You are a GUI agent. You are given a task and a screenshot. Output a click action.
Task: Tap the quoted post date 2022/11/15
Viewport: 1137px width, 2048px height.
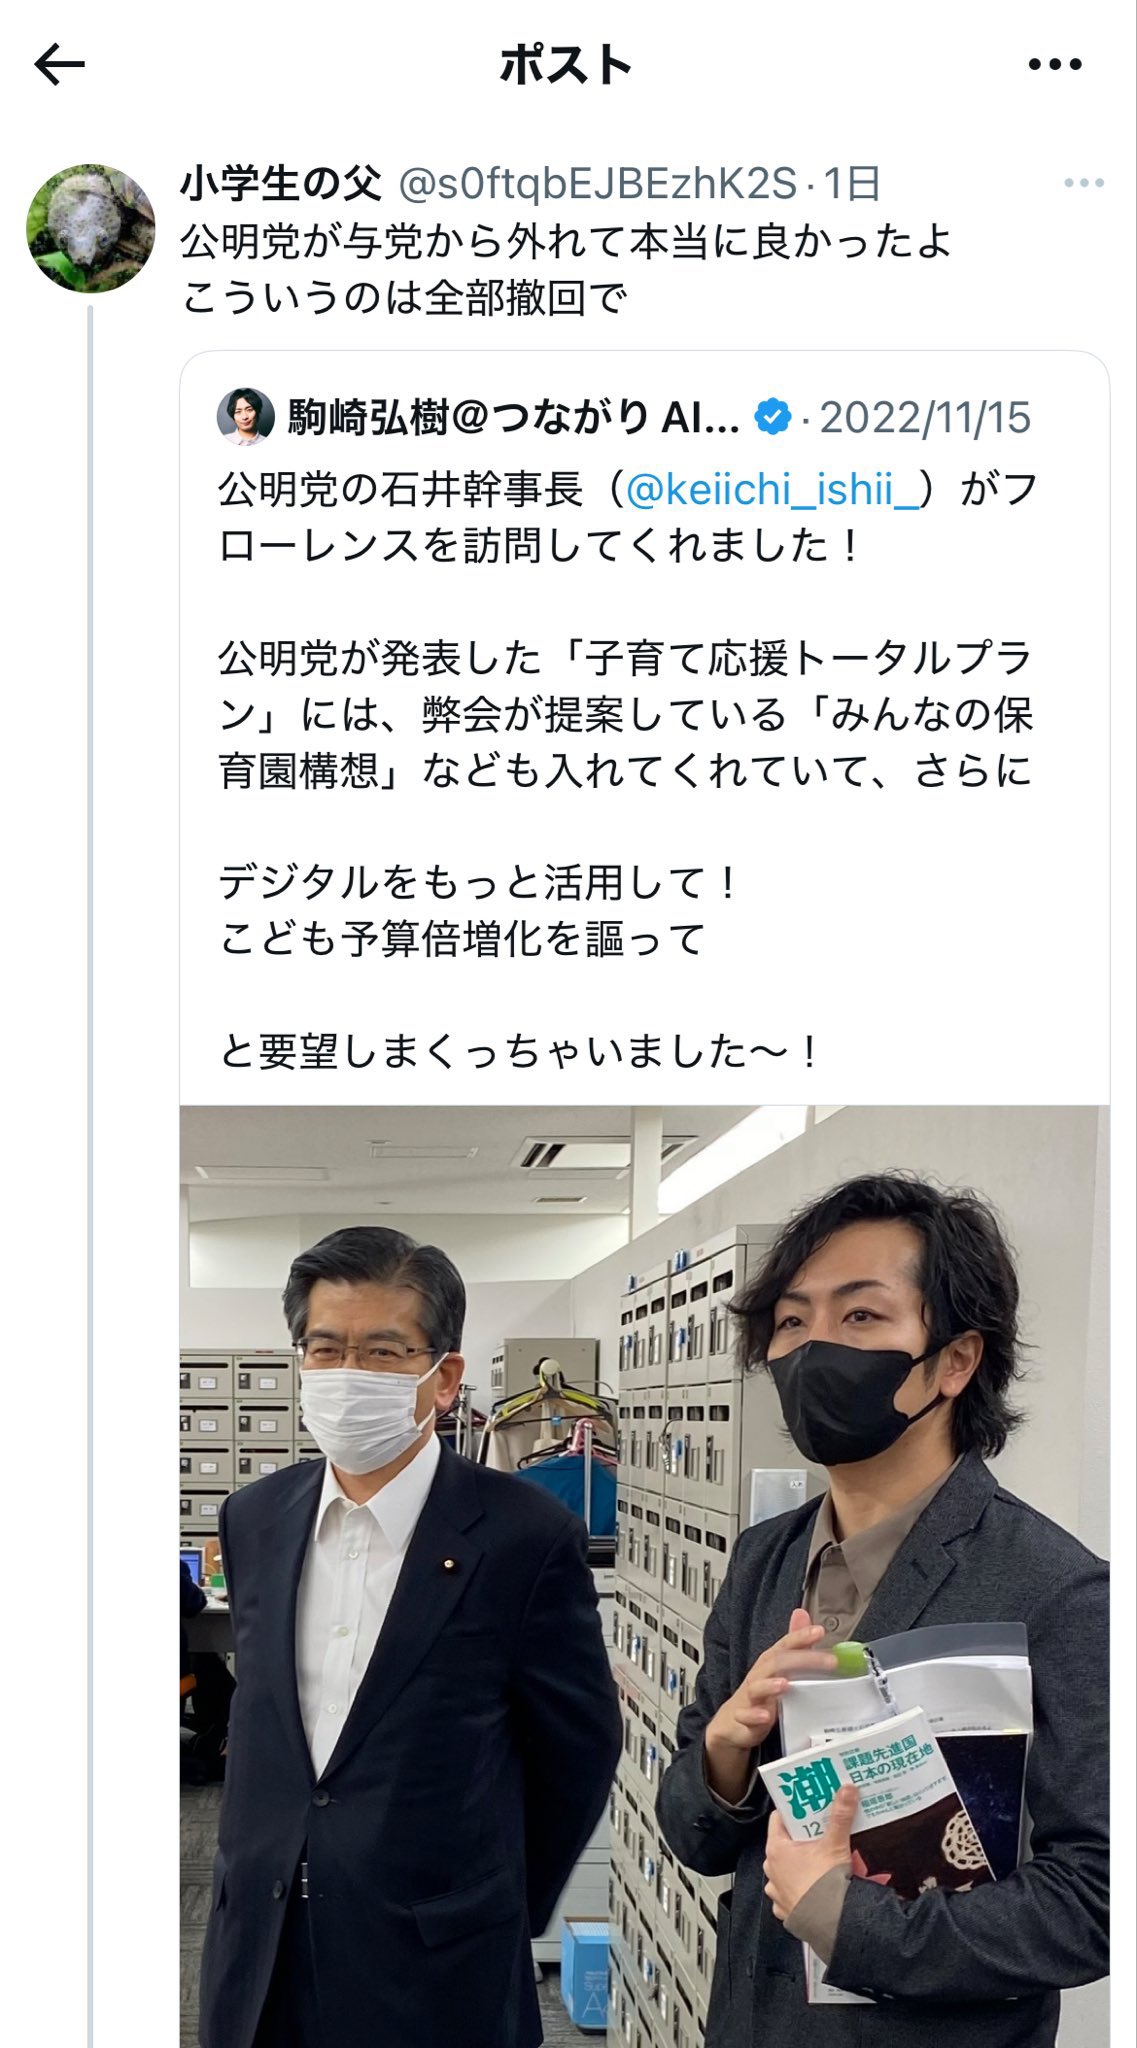point(925,417)
